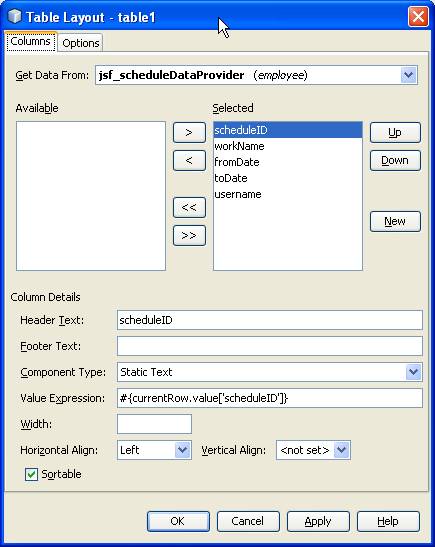Switch to the Options tab
Screen dimensions: 435x547
(x=81, y=43)
